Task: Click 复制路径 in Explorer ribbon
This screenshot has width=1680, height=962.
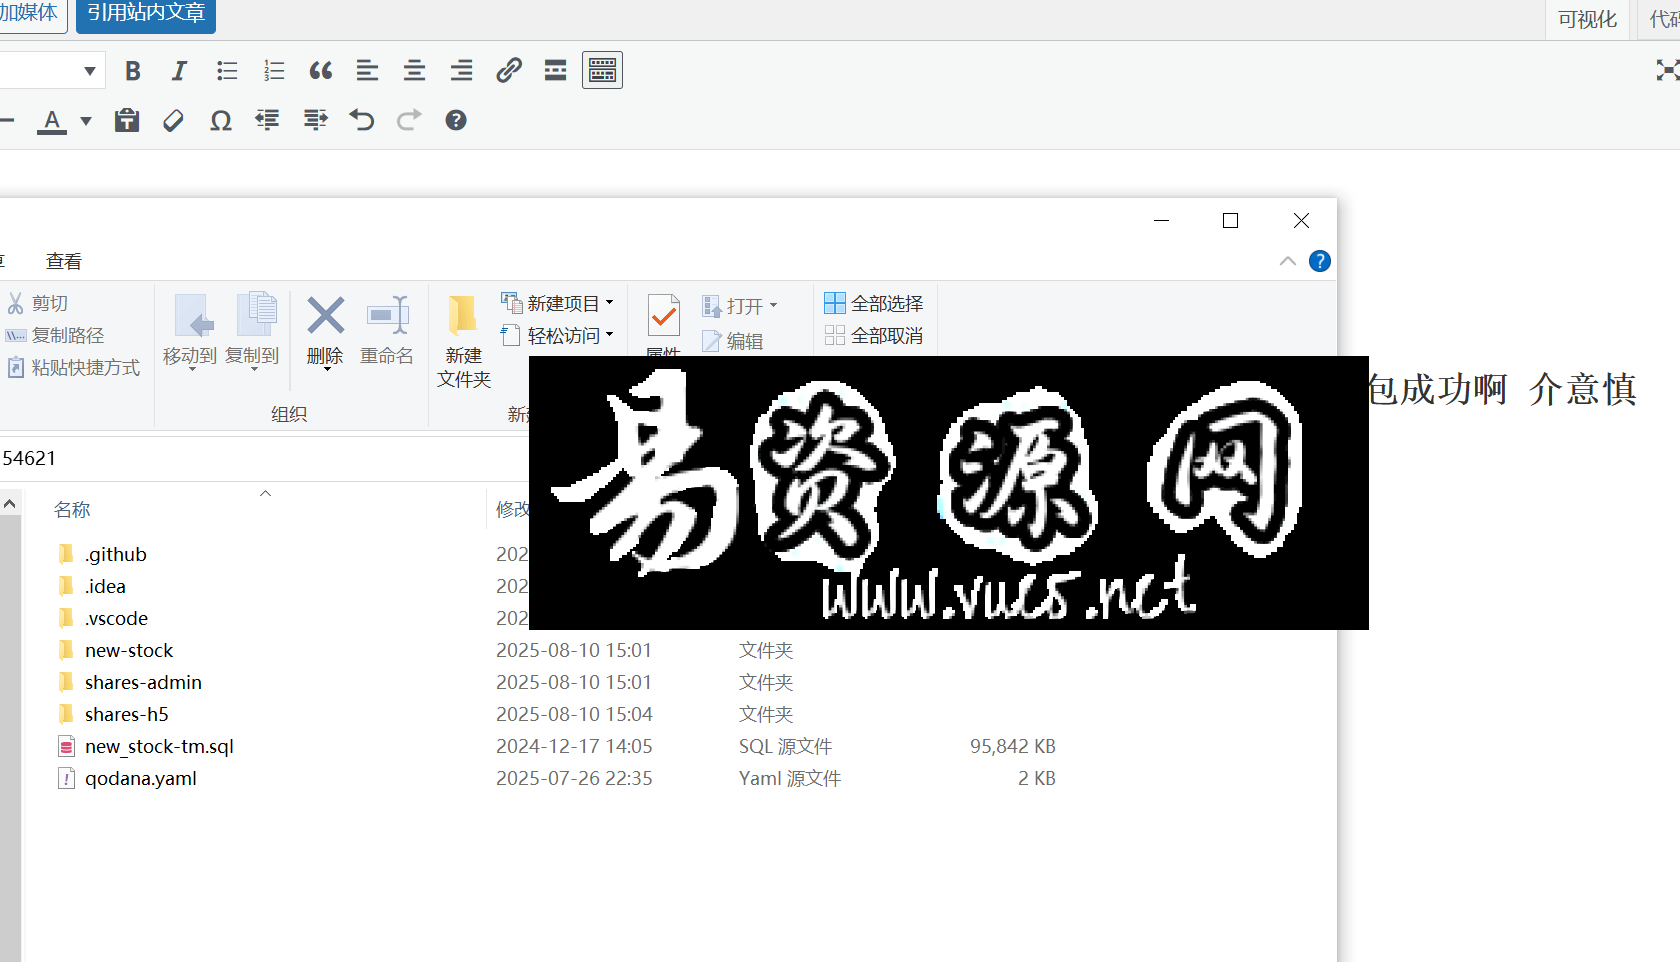Action: pos(55,335)
